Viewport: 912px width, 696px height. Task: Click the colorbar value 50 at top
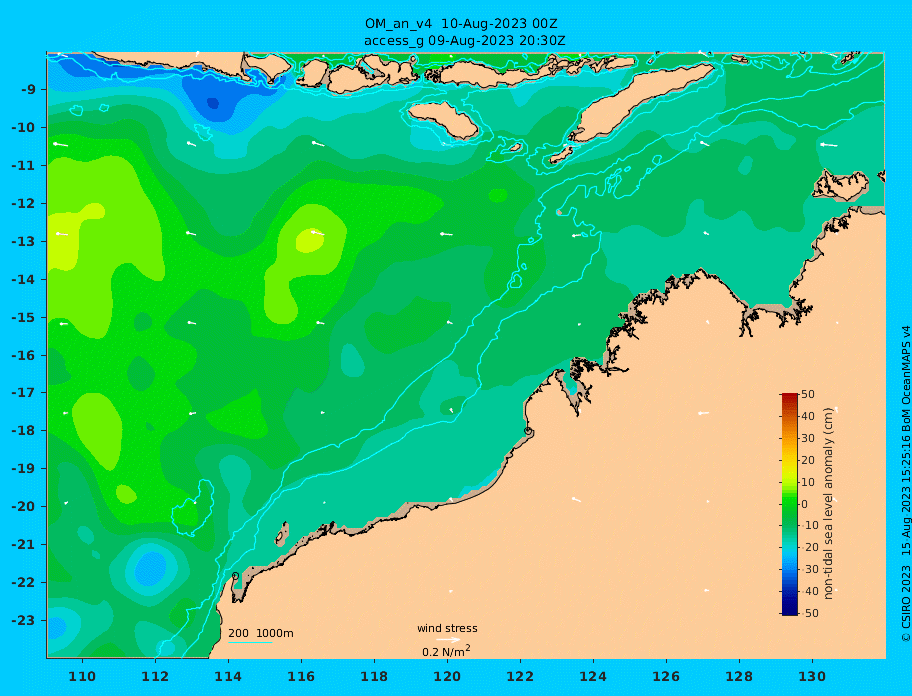(808, 395)
